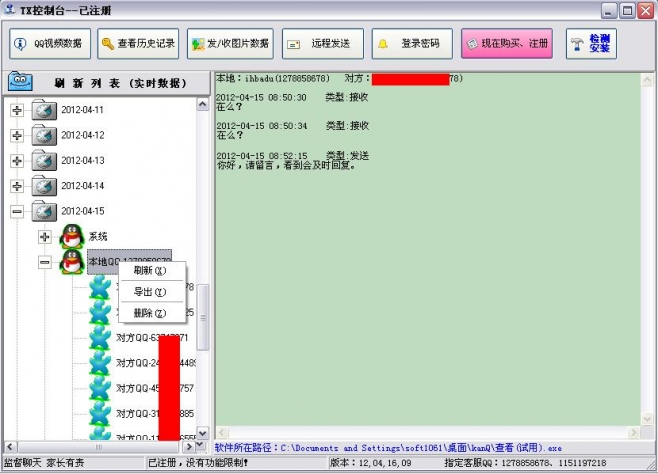Viewport: 658px width, 474px height.
Task: Click chat panel scroll down arrow
Action: tap(647, 419)
